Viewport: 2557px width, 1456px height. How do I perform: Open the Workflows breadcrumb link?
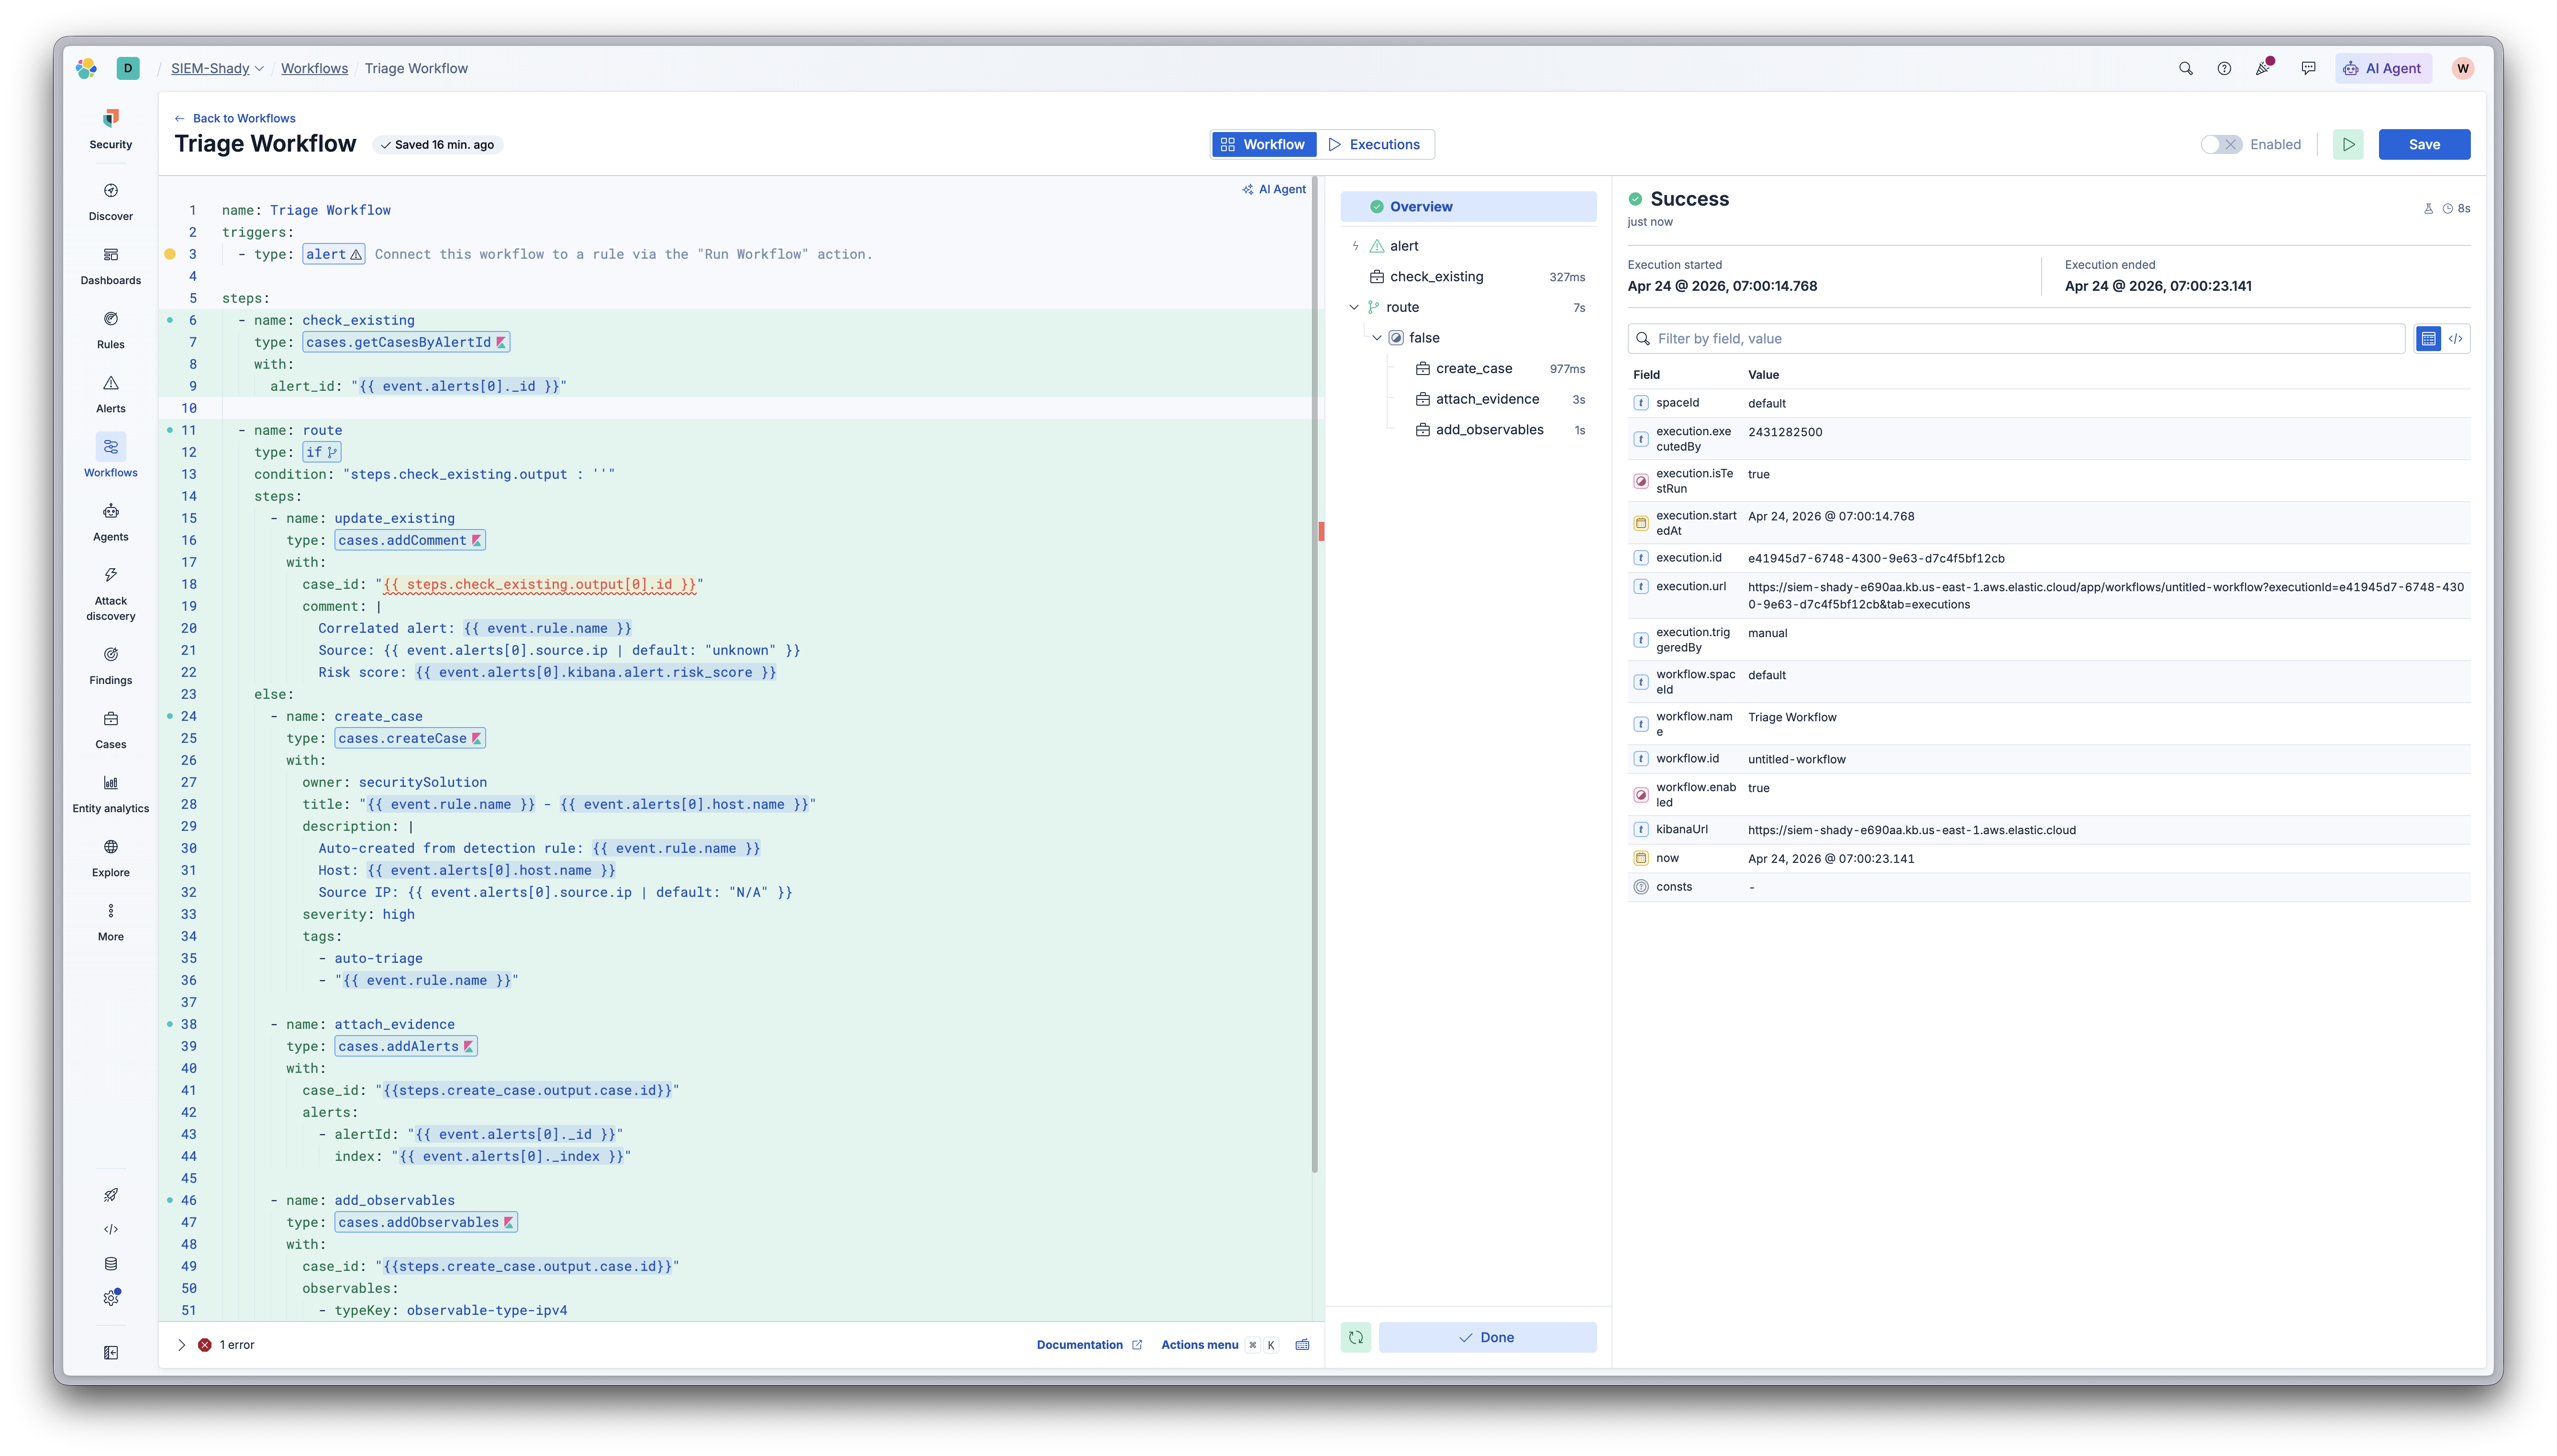pyautogui.click(x=314, y=68)
